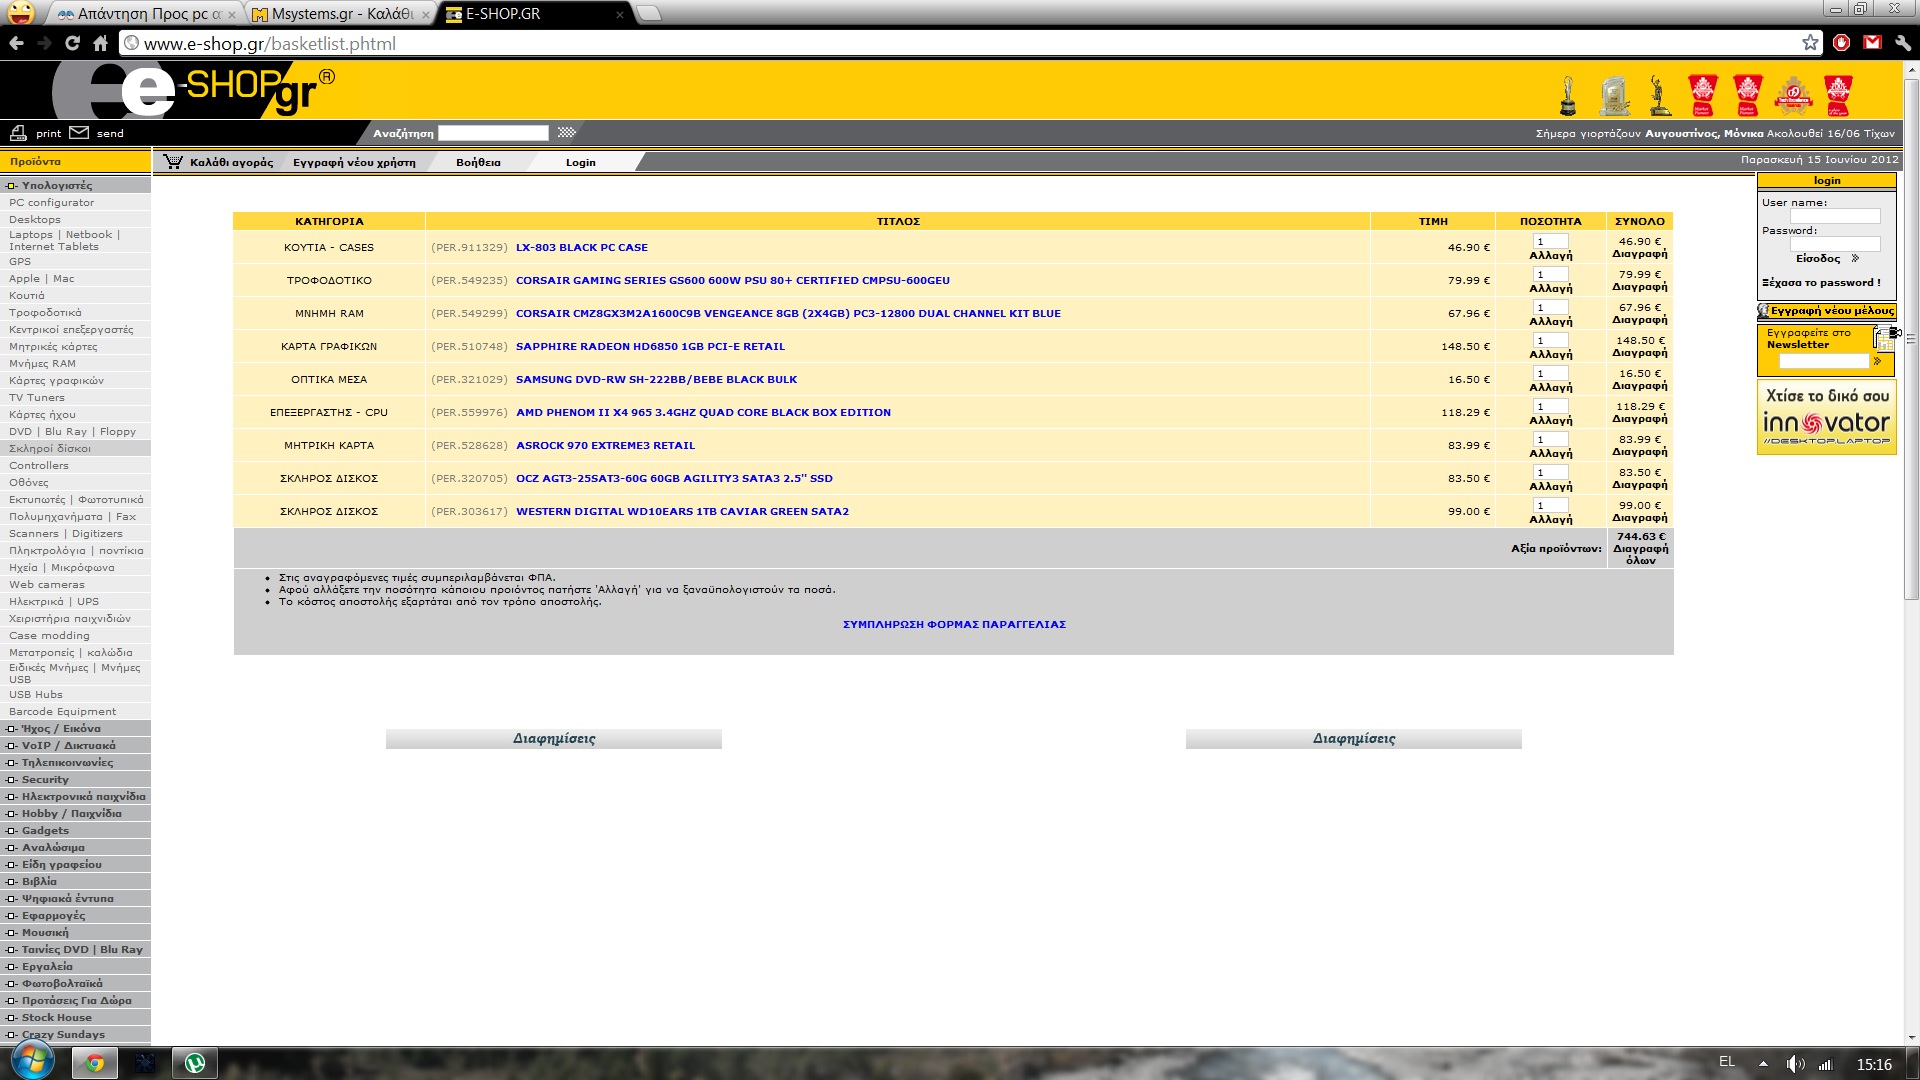
Task: Click Ξέχασα το password link
Action: pos(1821,283)
